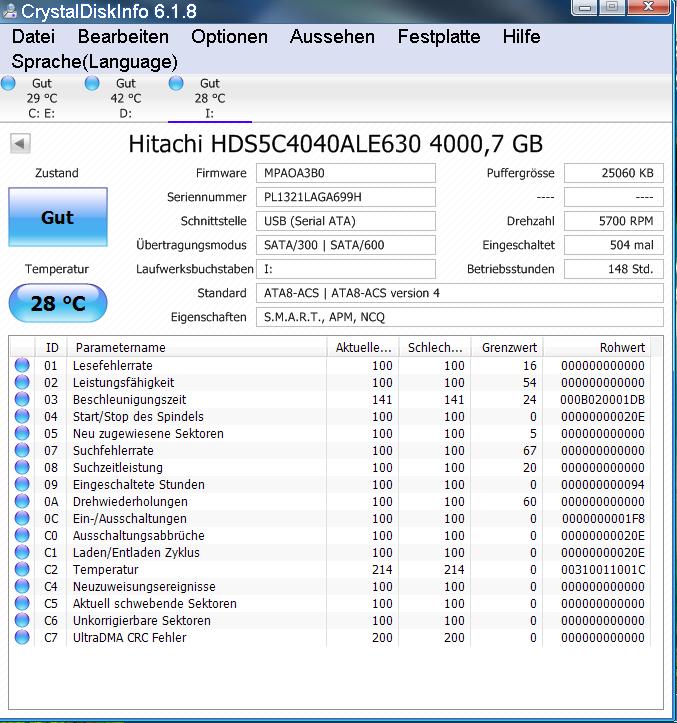Viewport: 677px width, 723px height.
Task: Click status orb for Drehwiederholungen row
Action: [x=22, y=502]
